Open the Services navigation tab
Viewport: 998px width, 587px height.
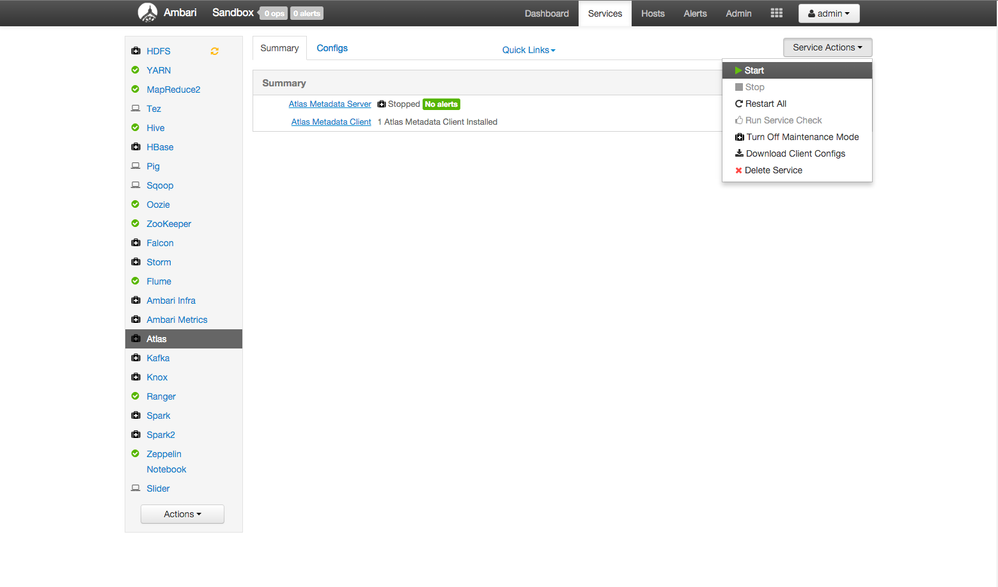(x=605, y=13)
